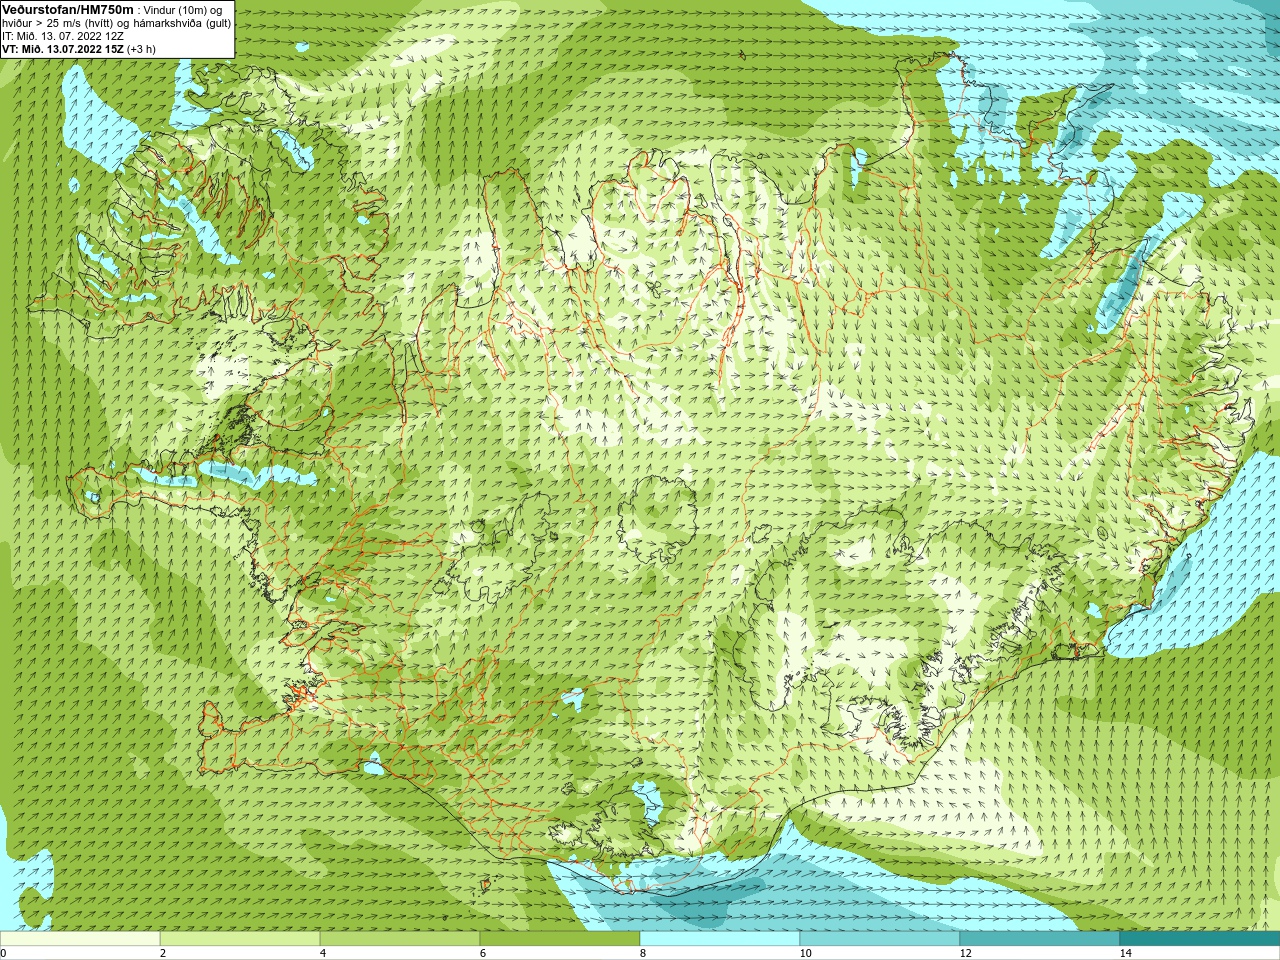The height and width of the screenshot is (960, 1280).
Task: Click the light cyan legend swatch for 8–10 m/s
Action: (x=720, y=939)
